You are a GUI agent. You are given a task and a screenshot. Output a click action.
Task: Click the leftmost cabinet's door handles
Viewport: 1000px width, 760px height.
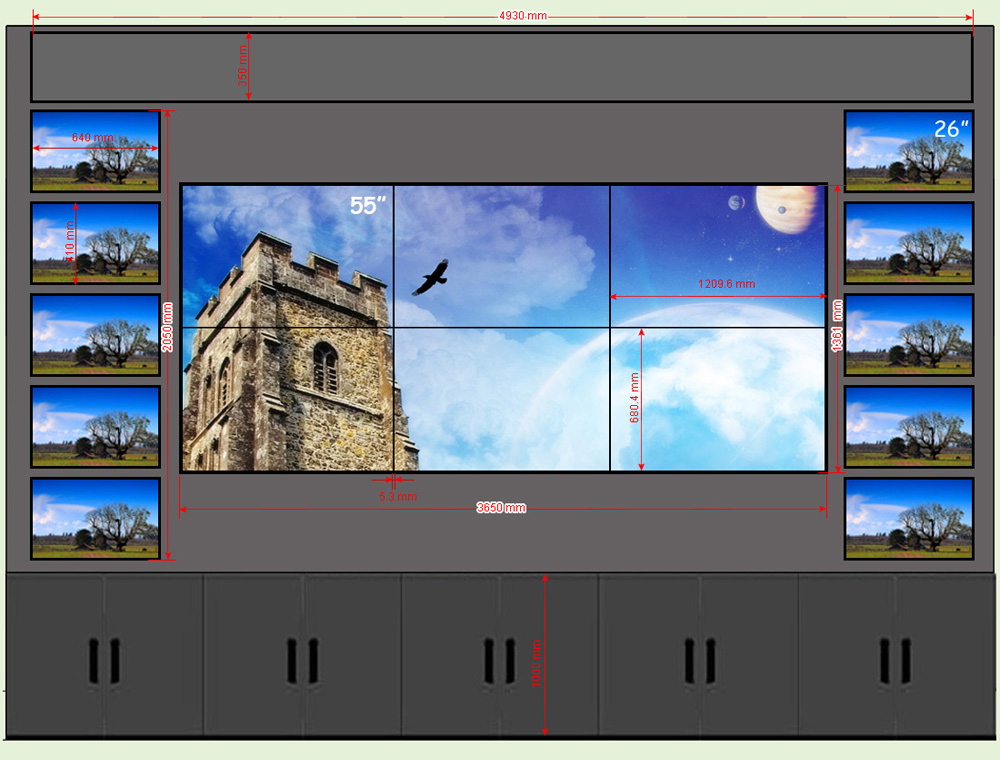tap(104, 661)
